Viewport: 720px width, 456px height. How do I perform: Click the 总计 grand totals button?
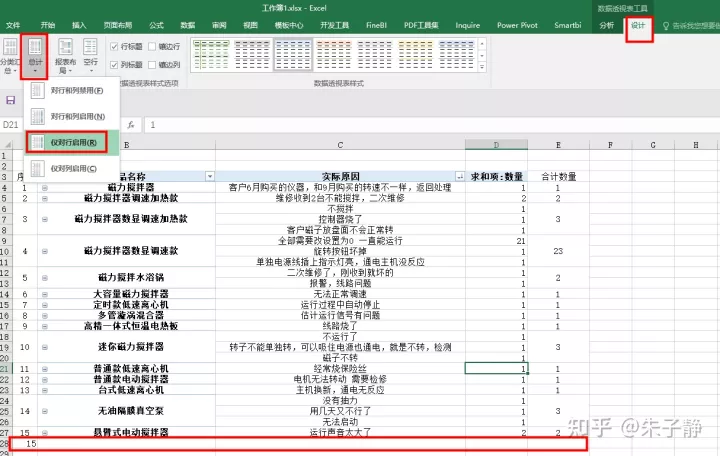click(35, 57)
